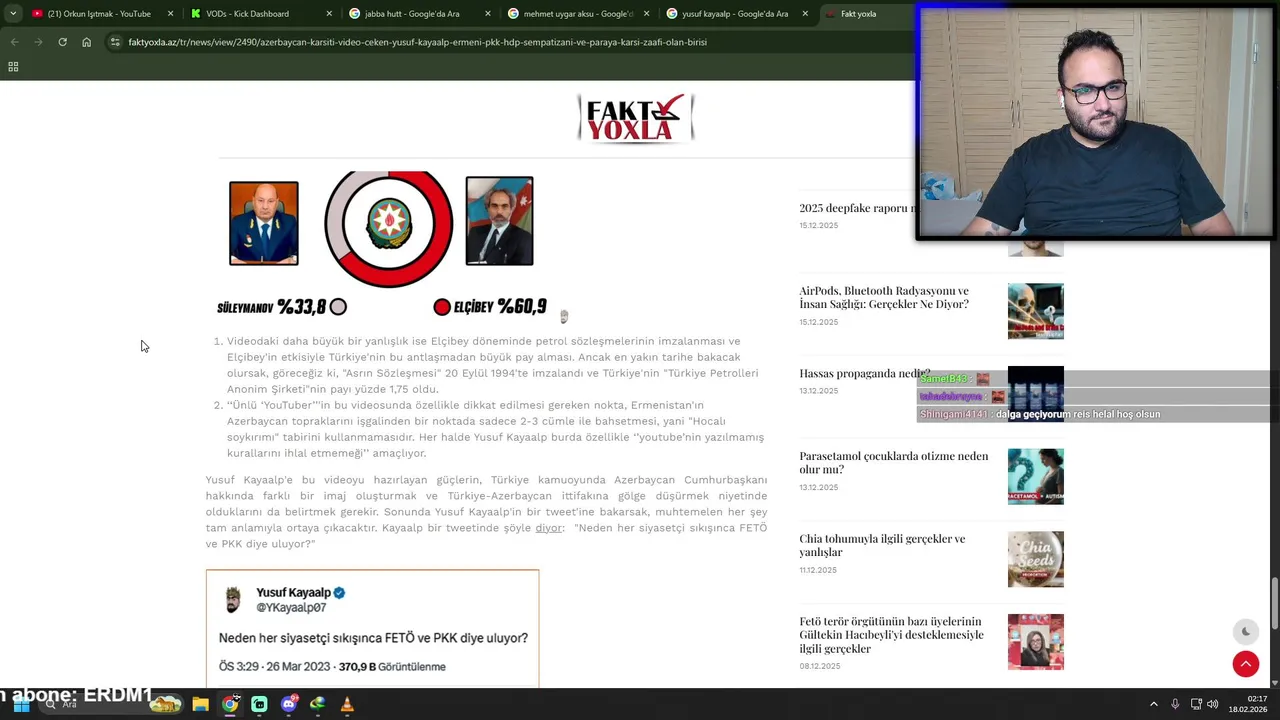Screen dimensions: 1280x720
Task: Click the microphone tray icon
Action: tap(1175, 704)
